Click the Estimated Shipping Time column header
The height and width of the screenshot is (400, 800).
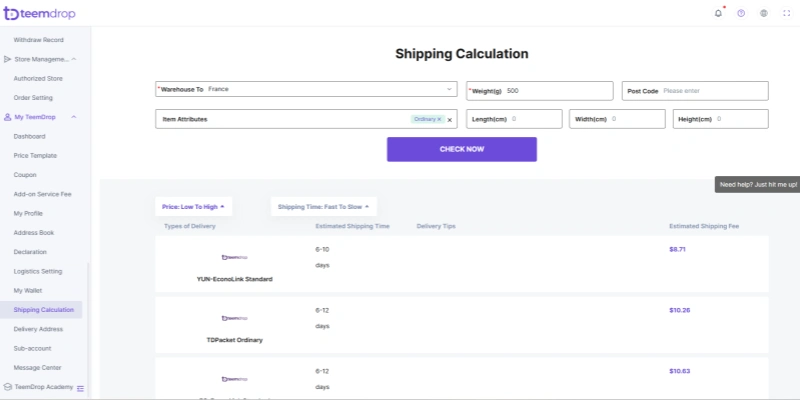(x=353, y=226)
